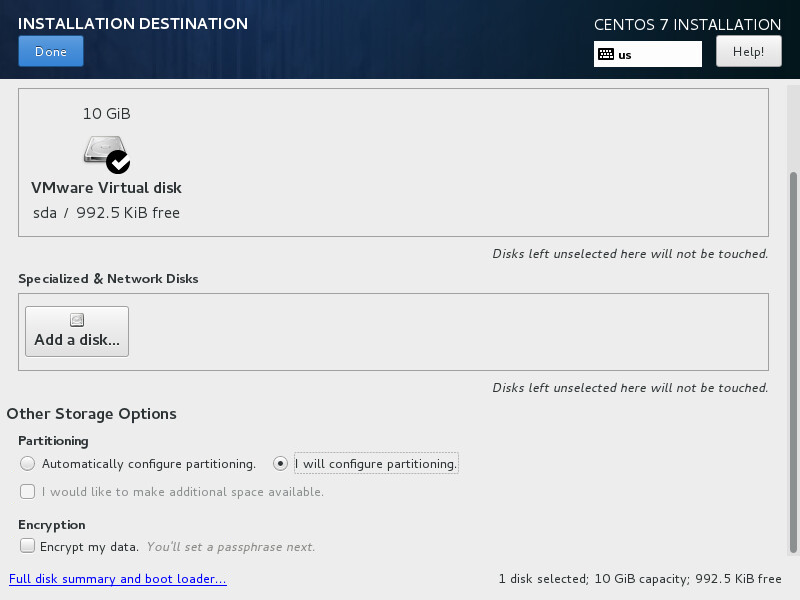Screen dimensions: 800x600
Task: Click the 'VMware Virtual disk' name
Action: (106, 188)
